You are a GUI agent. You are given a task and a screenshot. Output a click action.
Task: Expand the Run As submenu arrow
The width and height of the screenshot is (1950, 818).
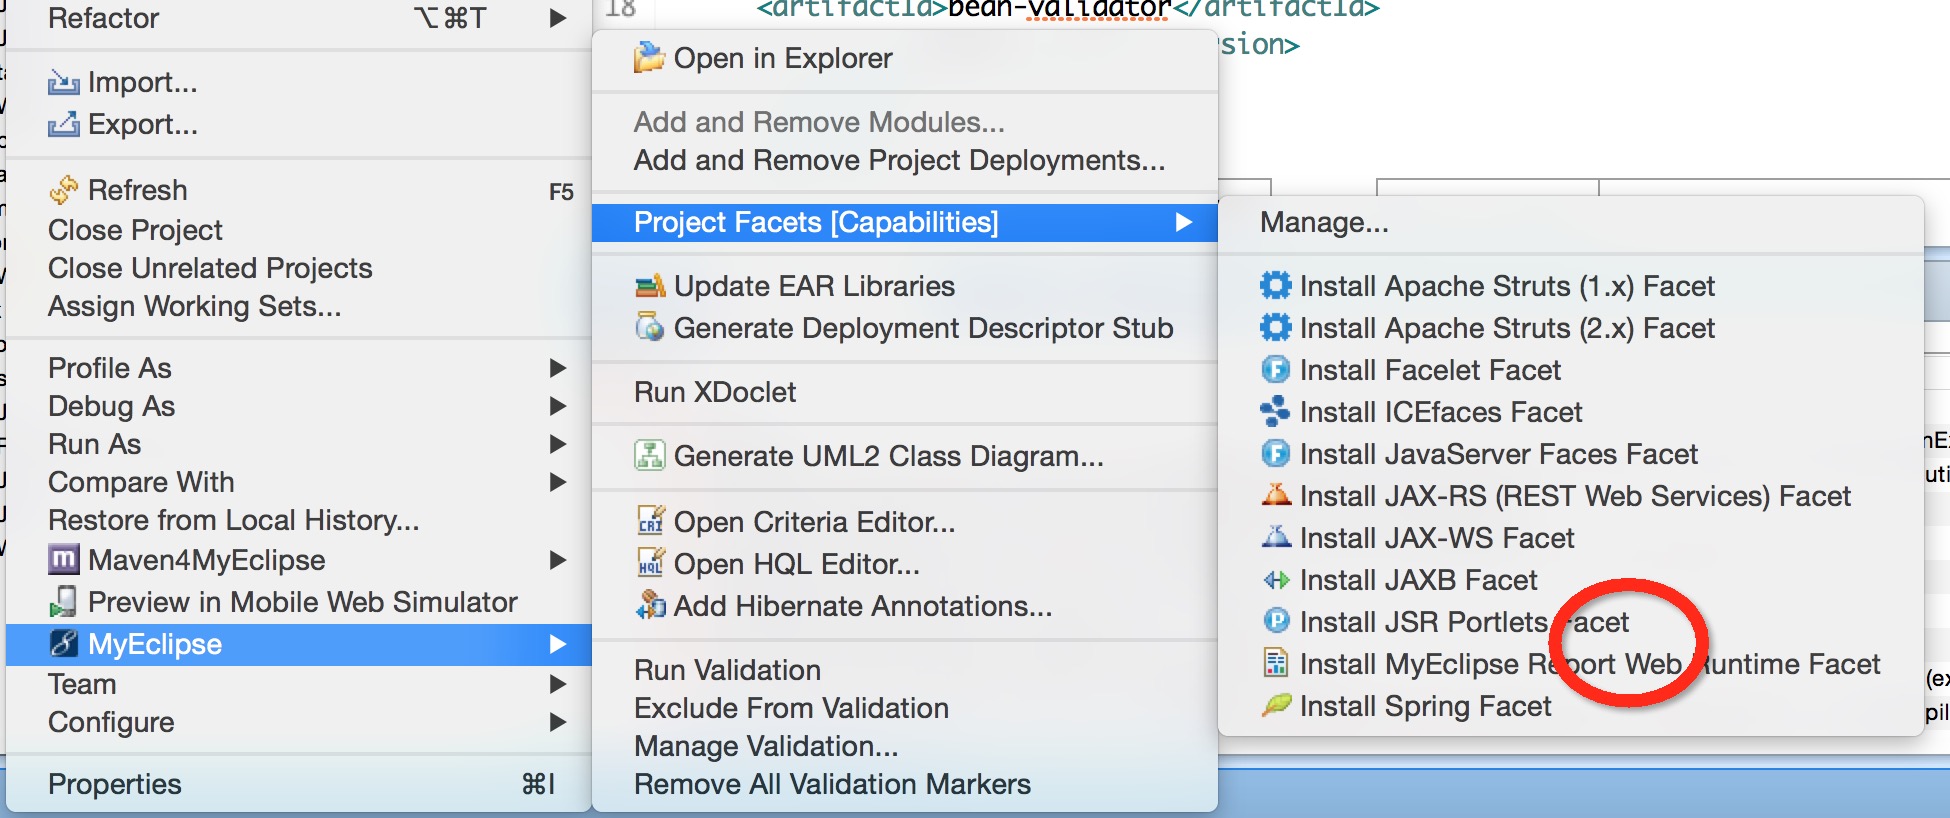point(558,444)
